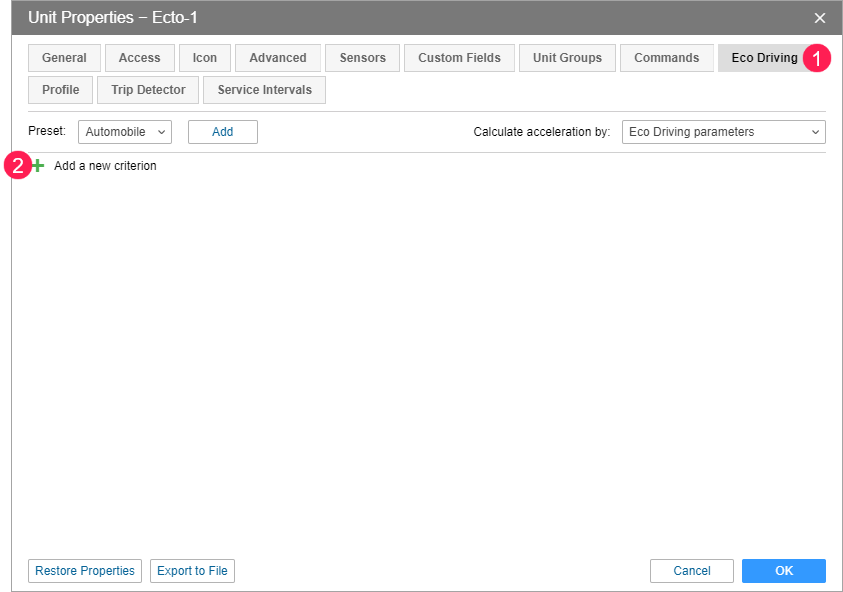Open the Trip Detector tab
The width and height of the screenshot is (843, 592).
pos(148,90)
